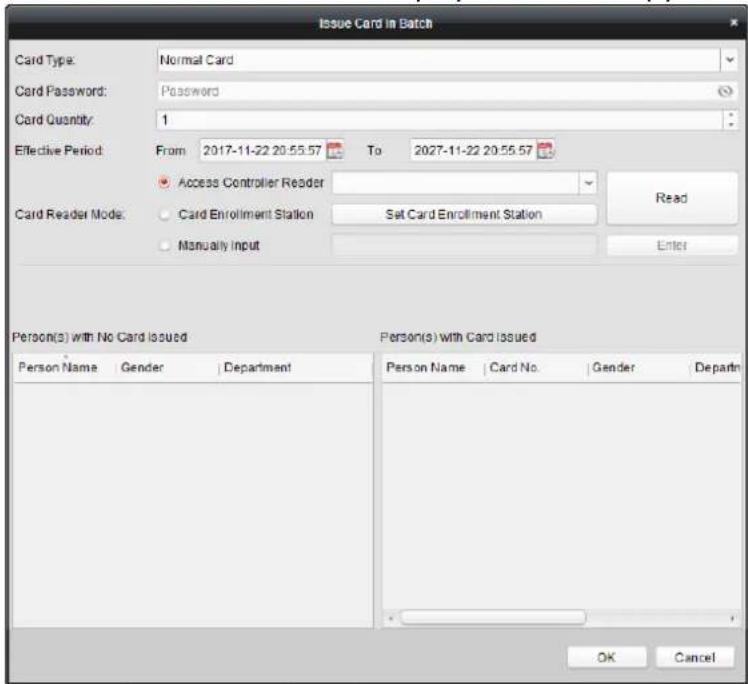Sort No Card Issued list by Person Name
The image size is (748, 684).
point(64,367)
